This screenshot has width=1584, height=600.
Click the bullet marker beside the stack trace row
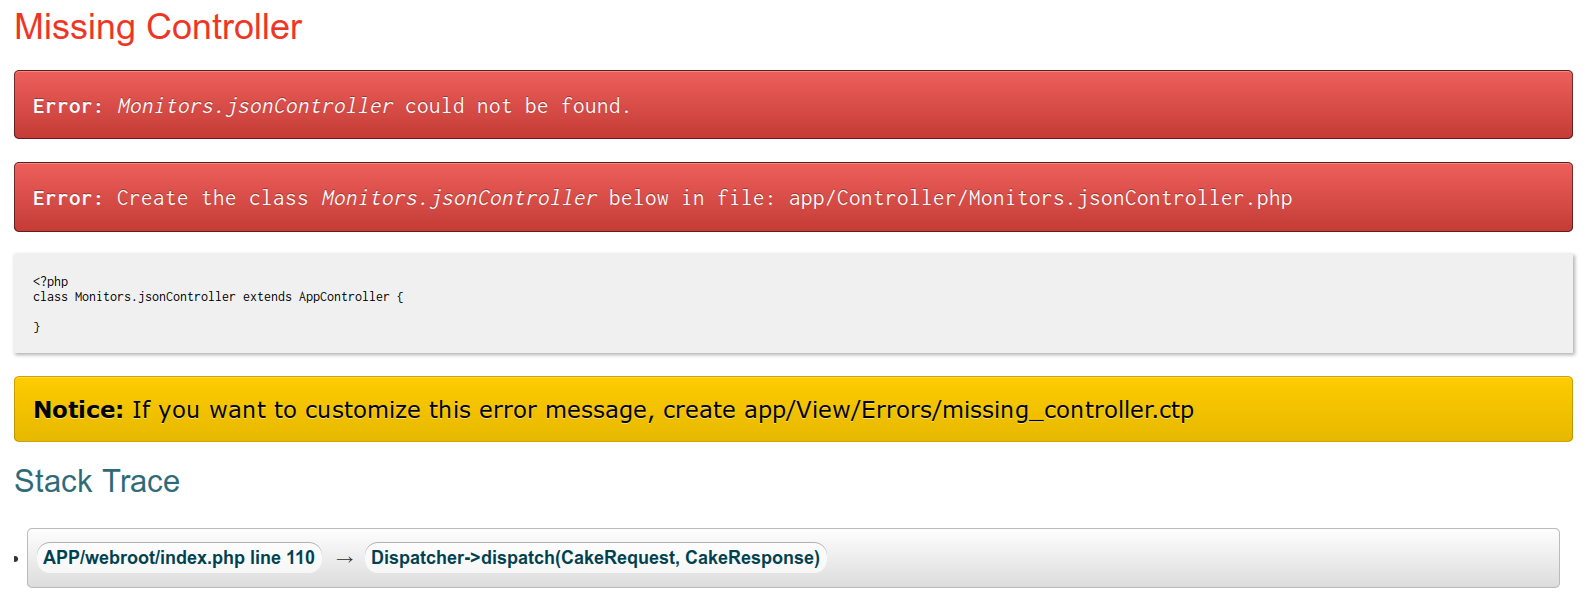click(x=16, y=559)
